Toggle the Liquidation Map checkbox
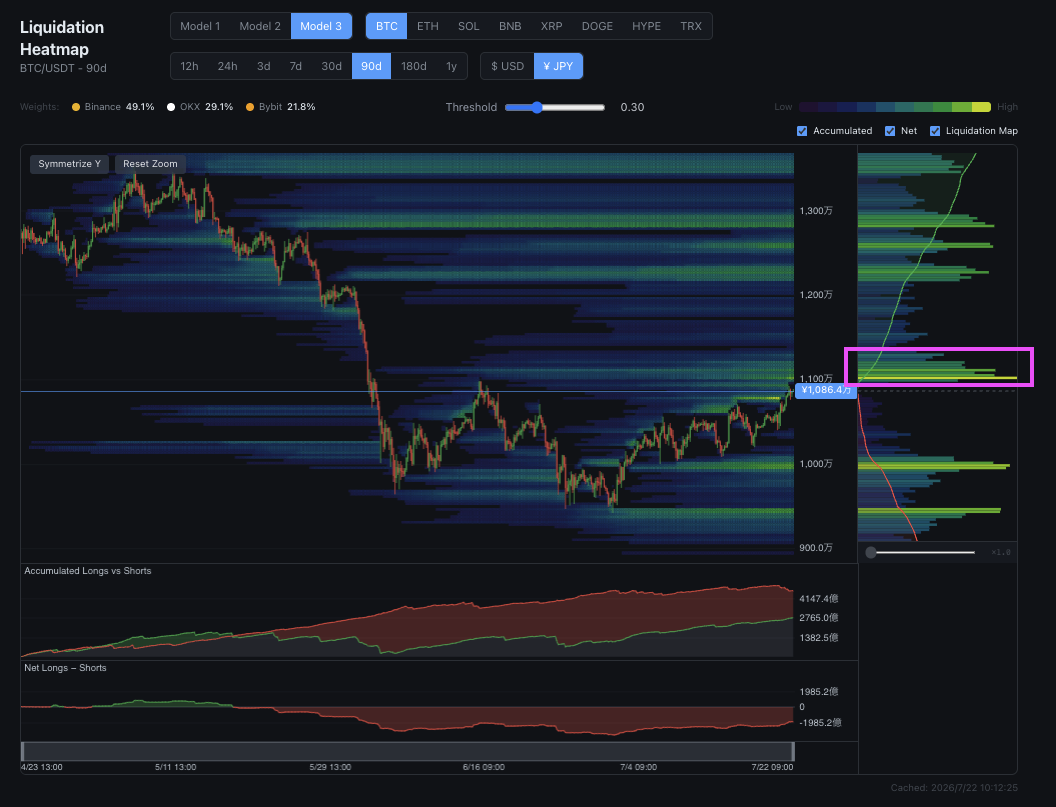 935,131
